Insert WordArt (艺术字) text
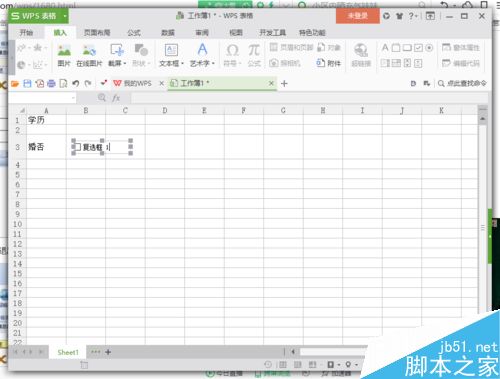The height and width of the screenshot is (379, 500). pos(202,55)
